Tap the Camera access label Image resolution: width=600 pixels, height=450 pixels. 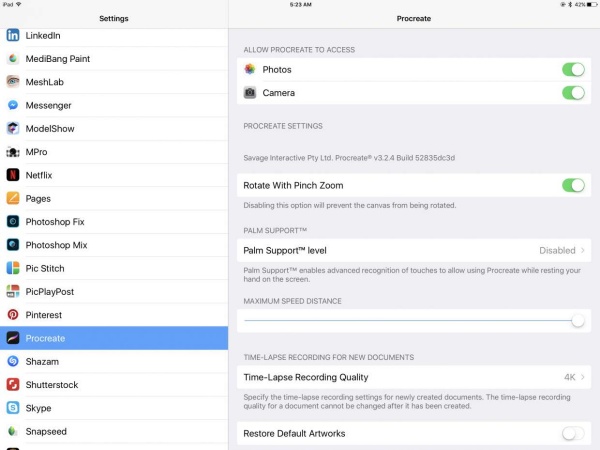[279, 93]
